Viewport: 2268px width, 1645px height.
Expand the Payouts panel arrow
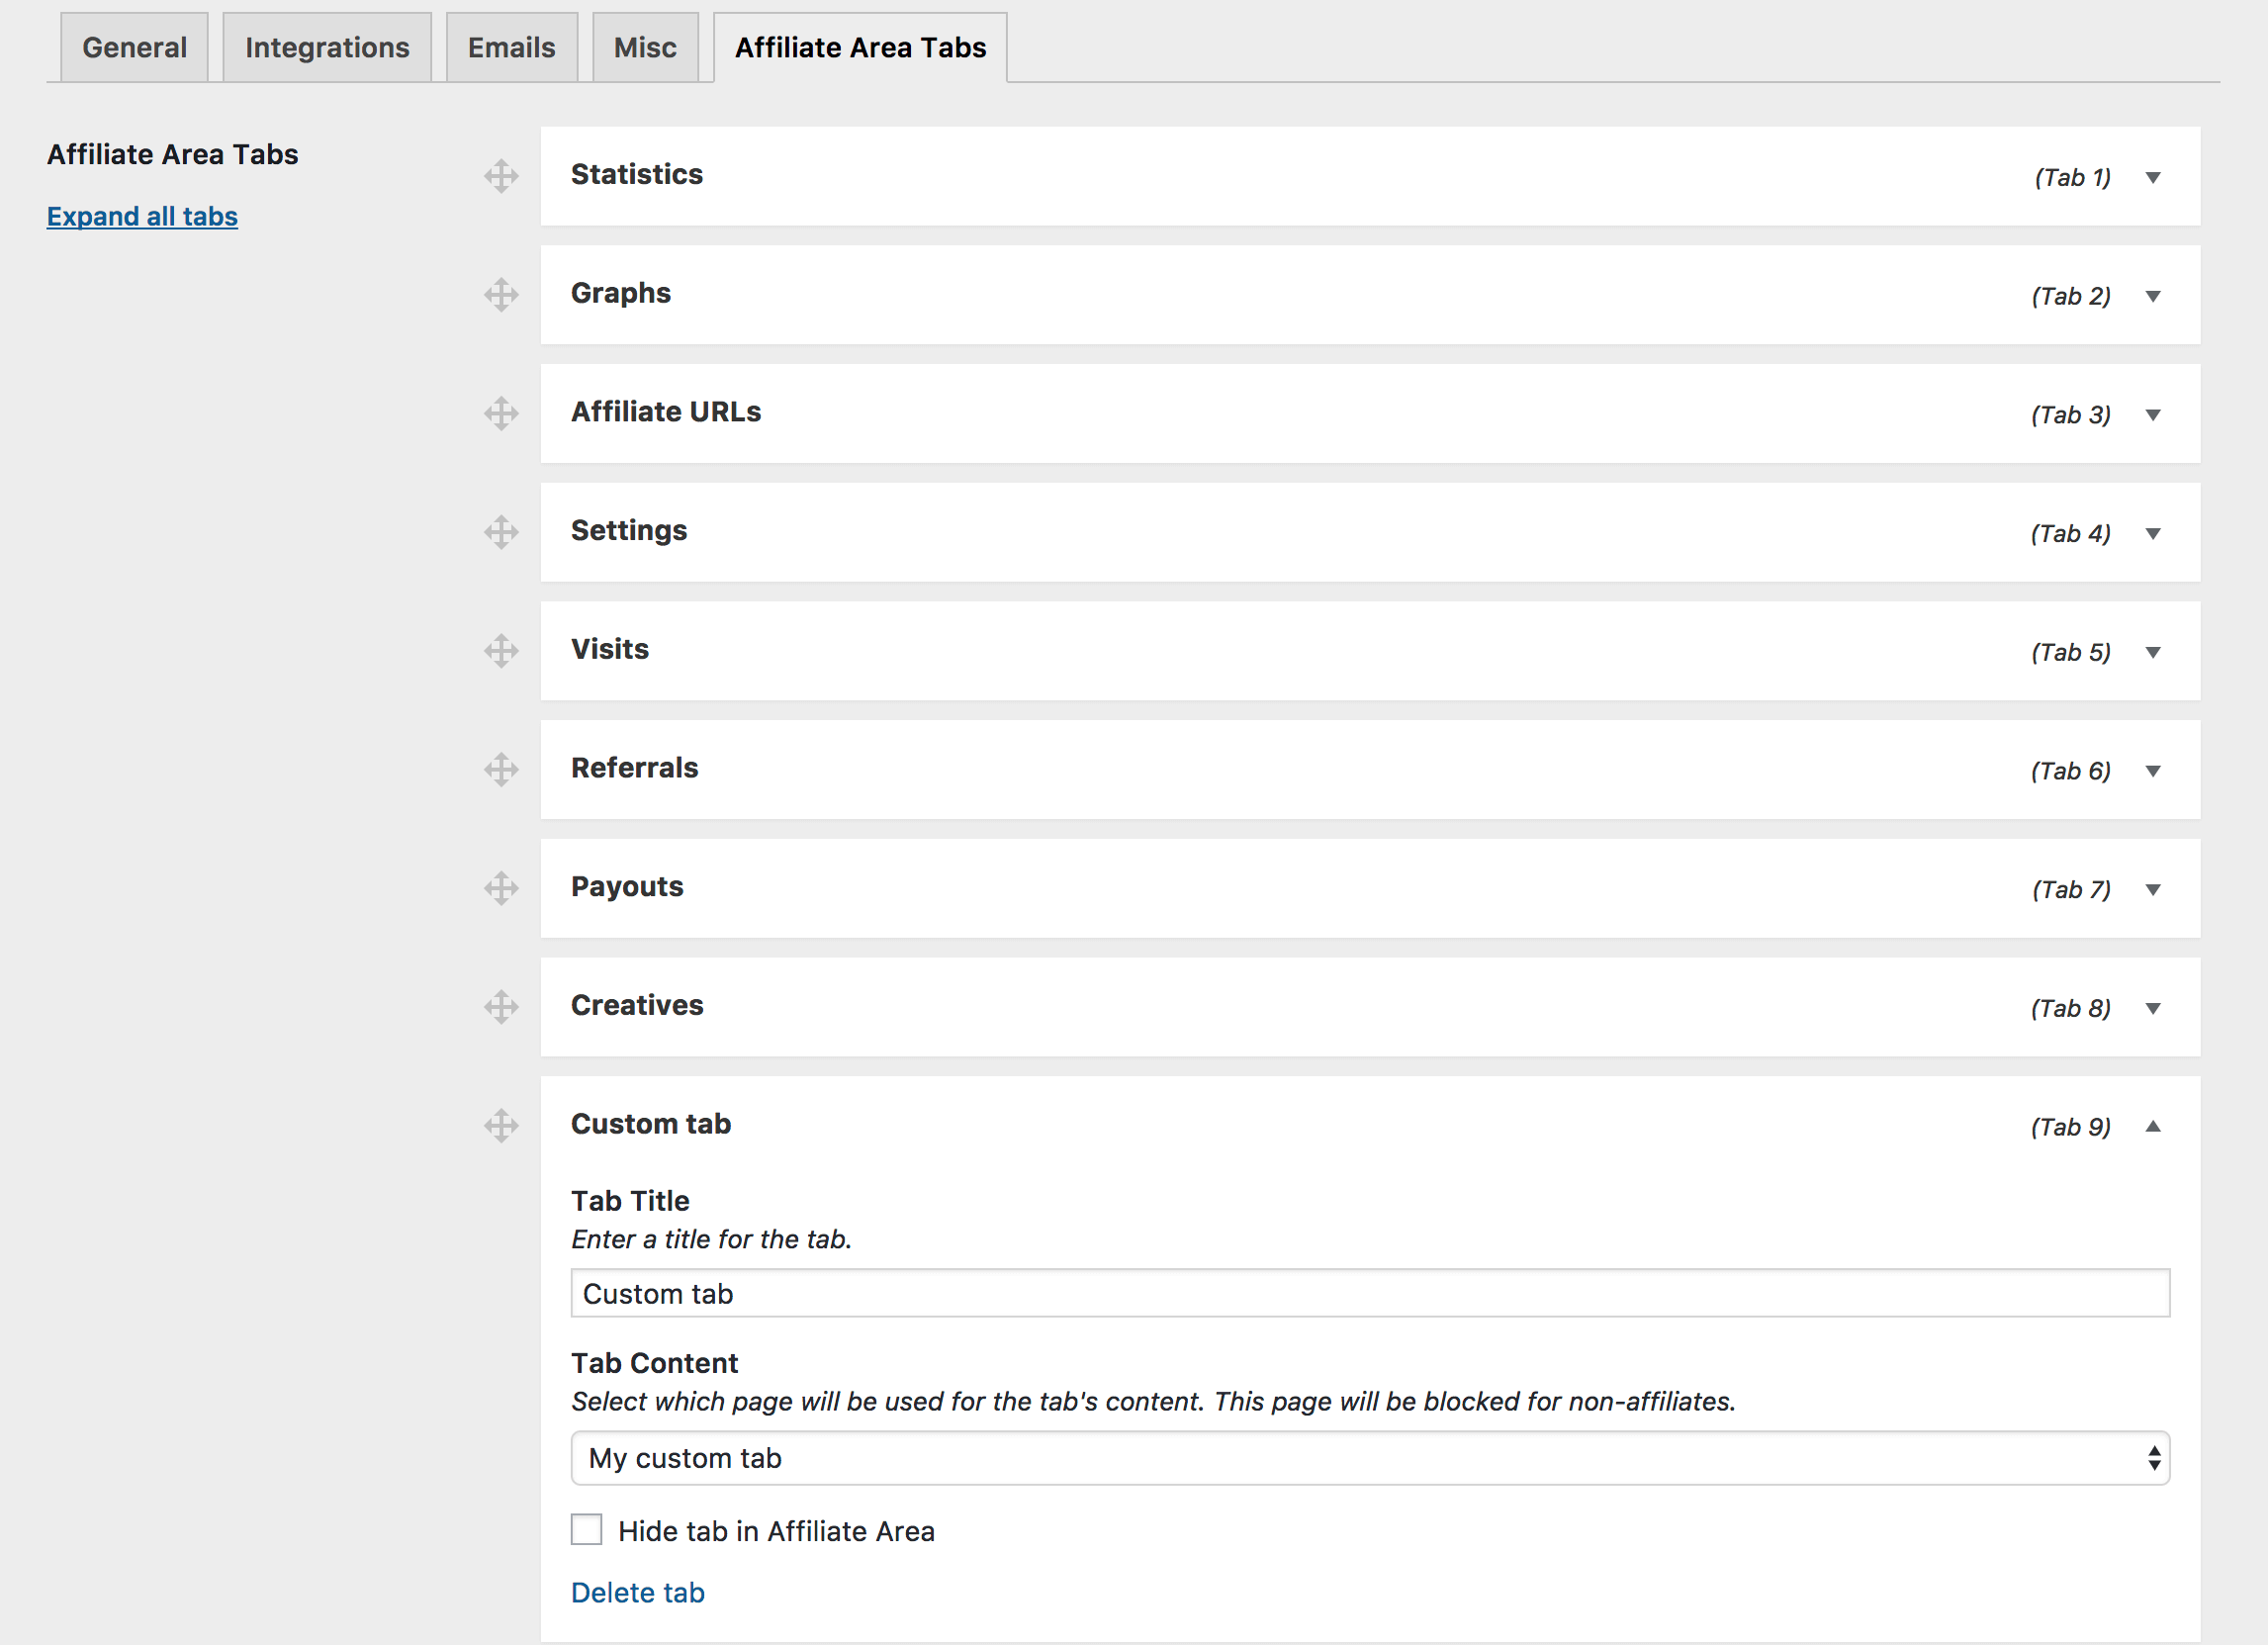2153,890
